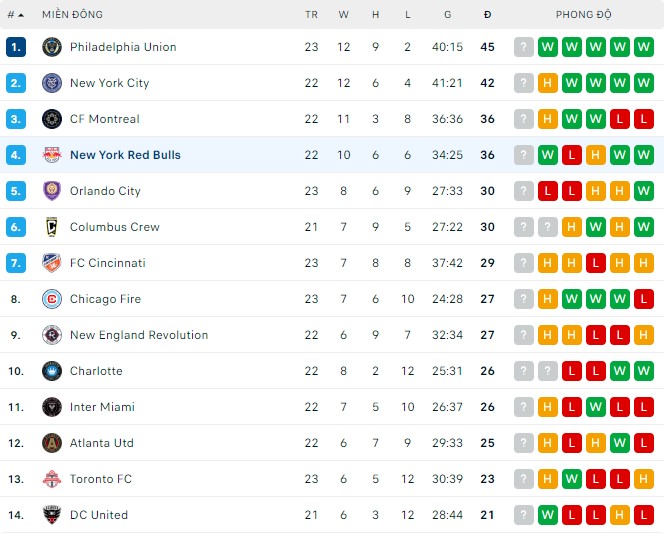Screen dimensions: 664x535
Task: Sort table by the # rank column
Action: (x=15, y=15)
